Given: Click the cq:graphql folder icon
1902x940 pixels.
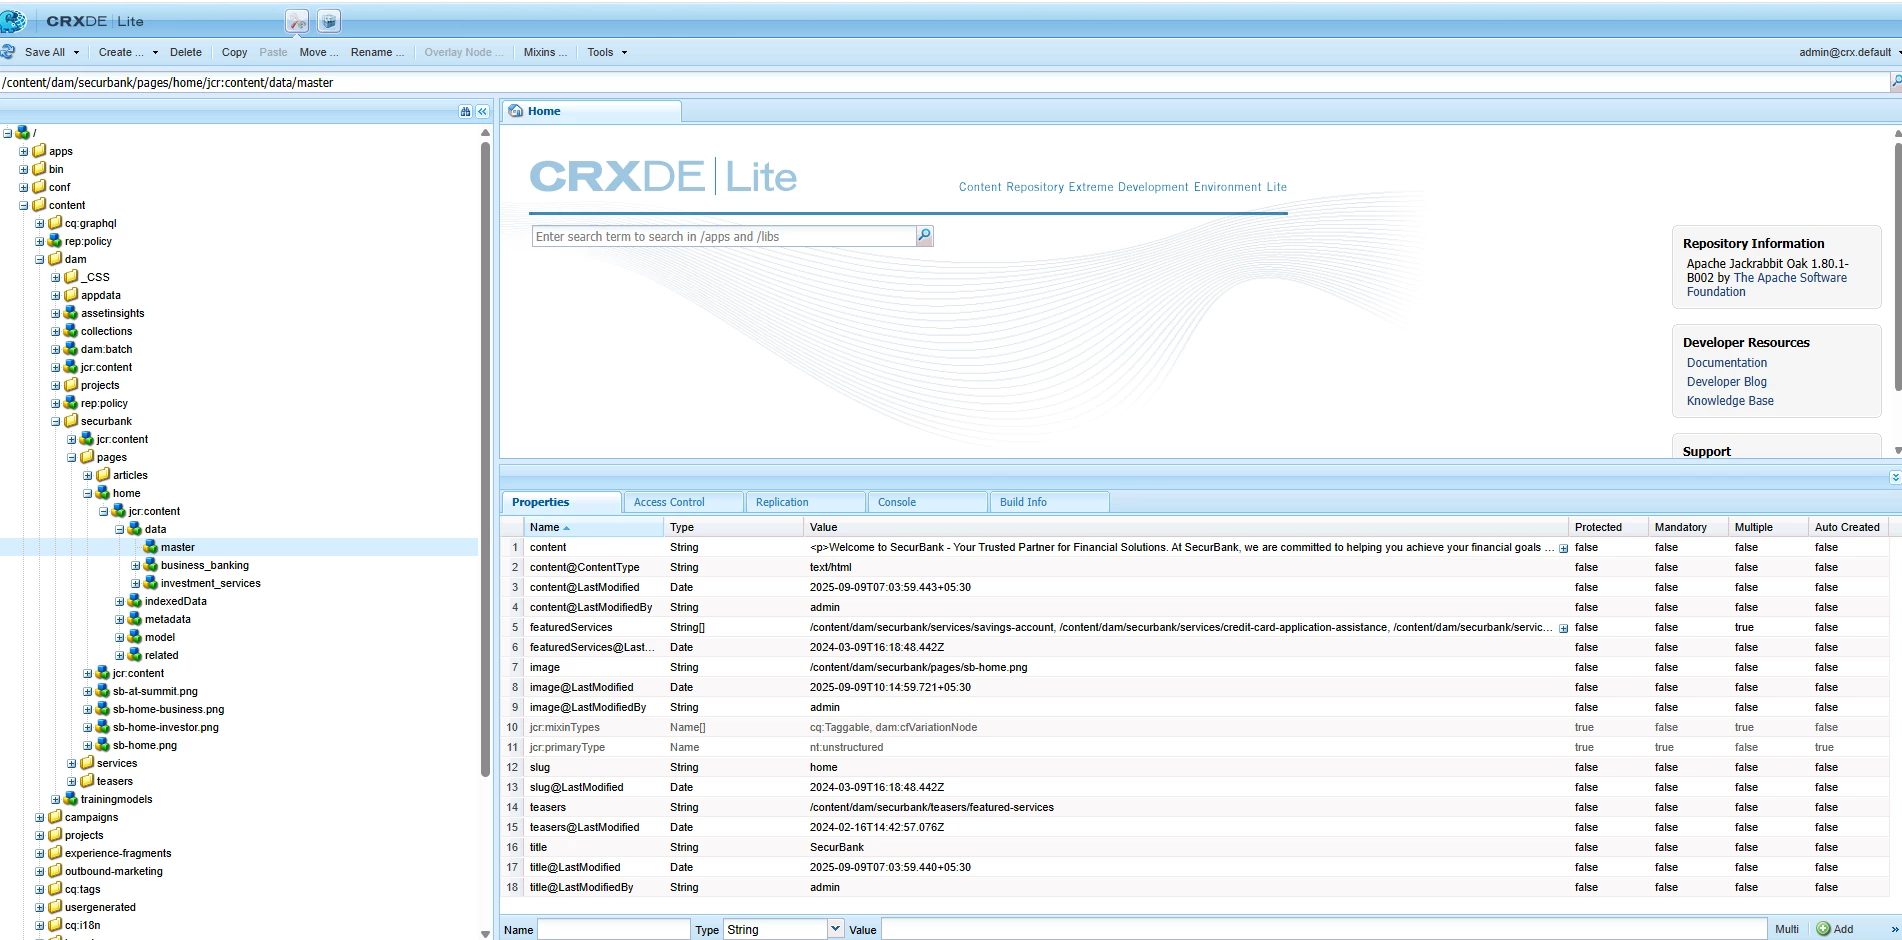Looking at the screenshot, I should 55,223.
